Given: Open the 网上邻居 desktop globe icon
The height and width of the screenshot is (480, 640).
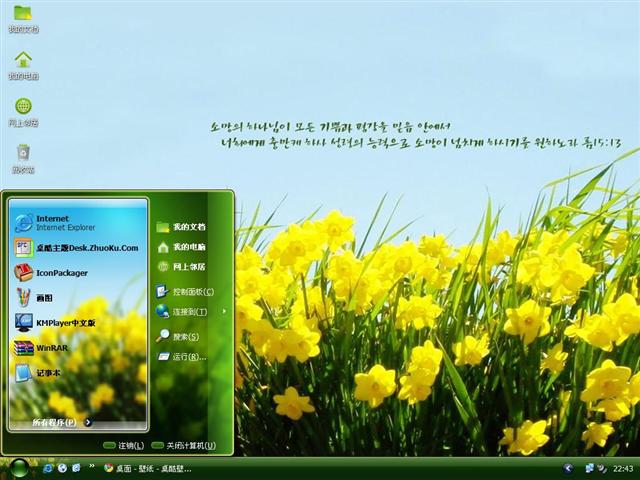Looking at the screenshot, I should pos(23,112).
